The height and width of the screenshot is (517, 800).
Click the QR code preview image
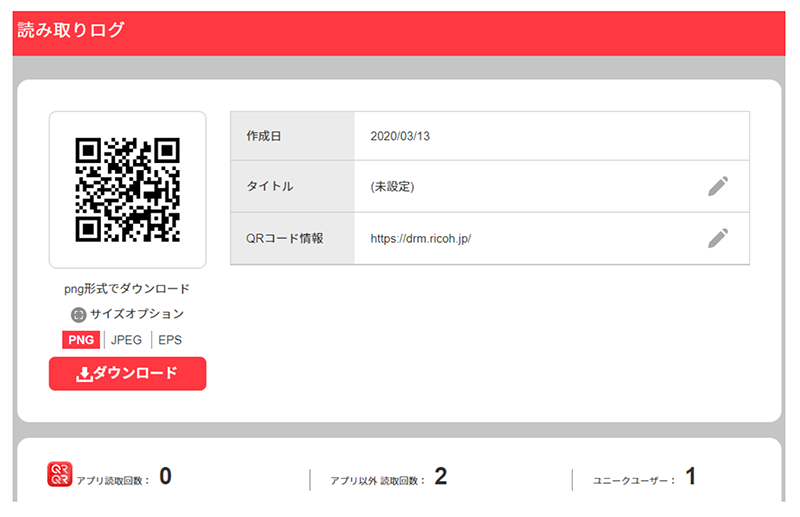pyautogui.click(x=127, y=189)
